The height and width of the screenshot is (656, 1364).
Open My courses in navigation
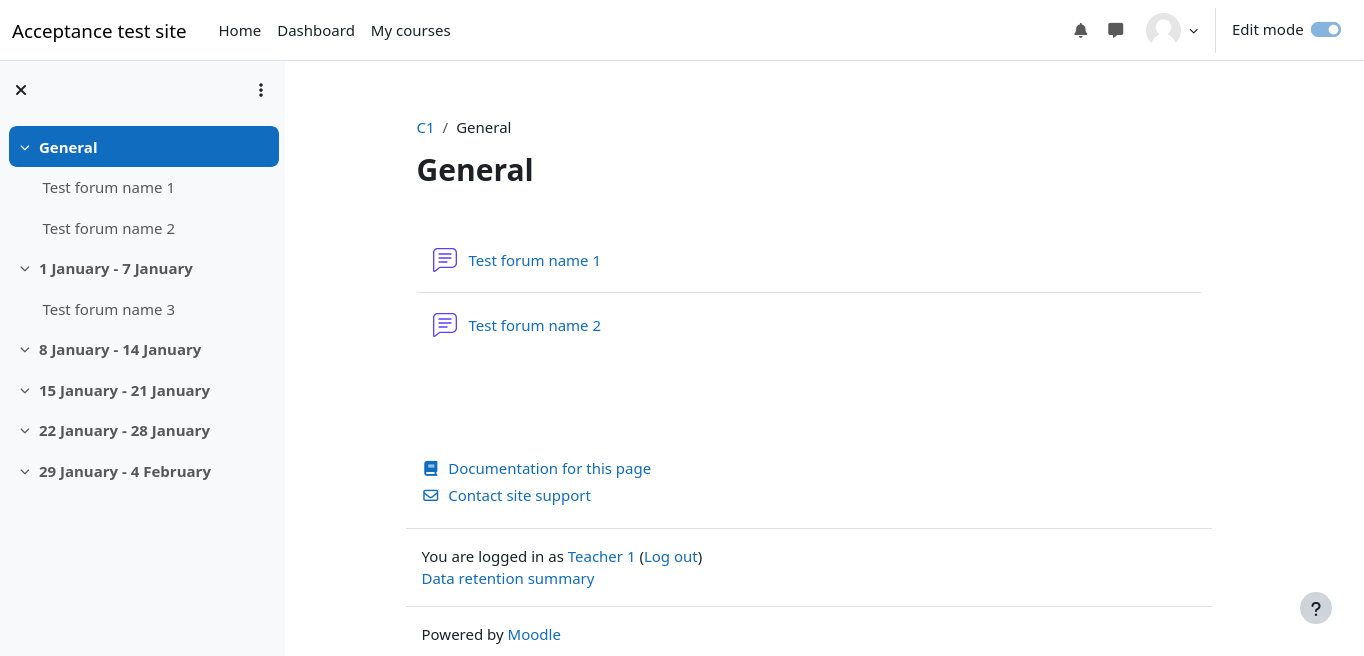(x=410, y=31)
